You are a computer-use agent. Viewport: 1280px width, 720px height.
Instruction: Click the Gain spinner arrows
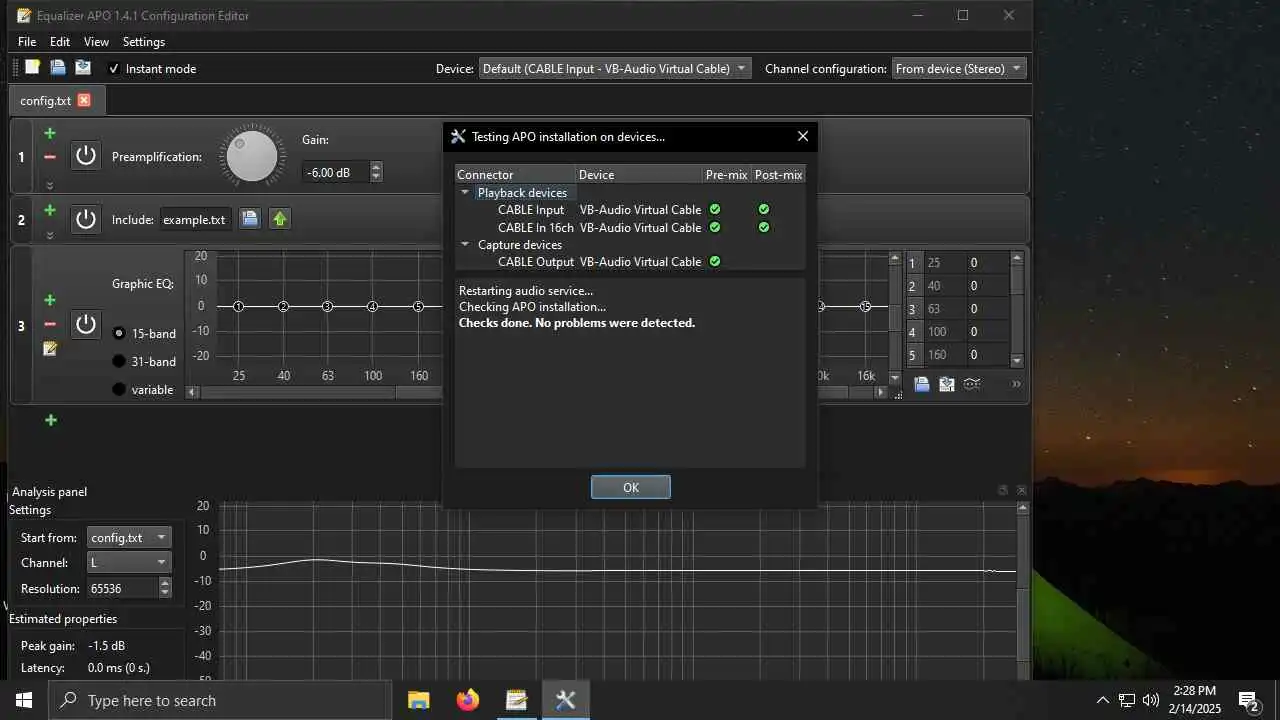point(376,172)
